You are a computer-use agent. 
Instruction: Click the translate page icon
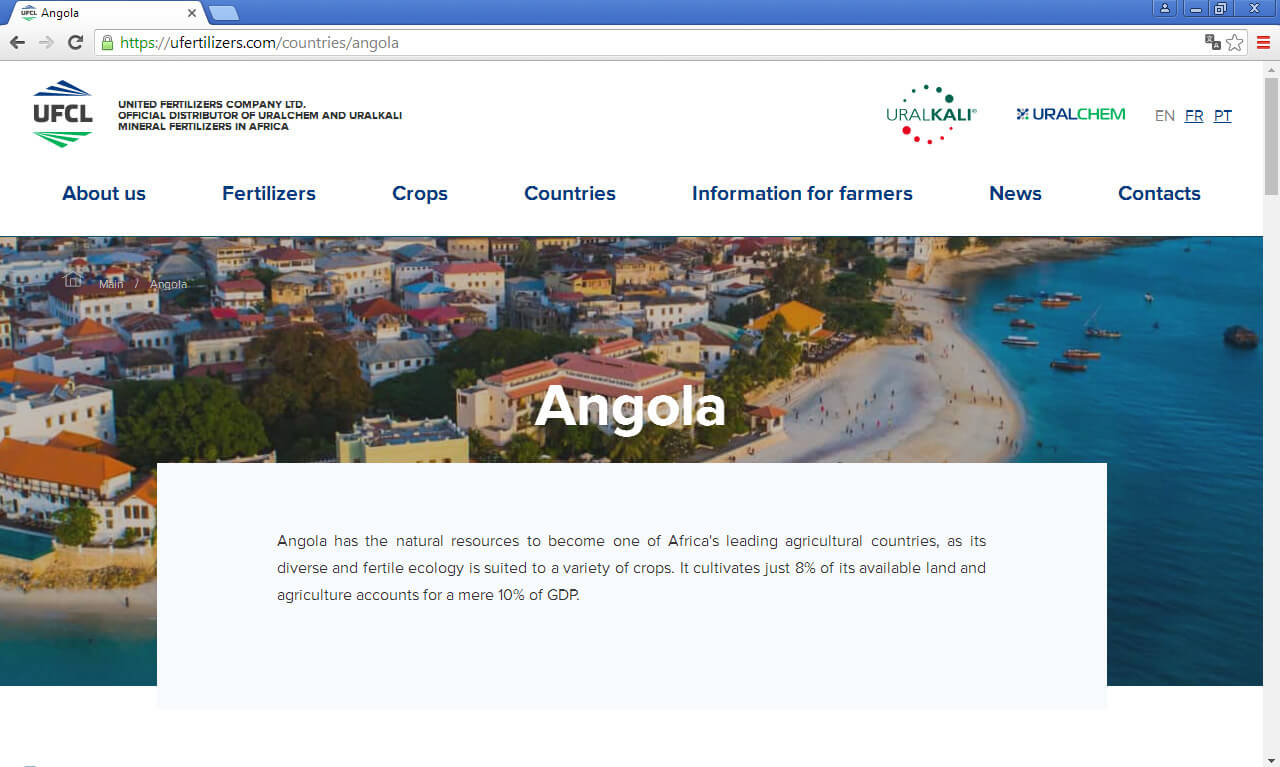click(x=1212, y=42)
